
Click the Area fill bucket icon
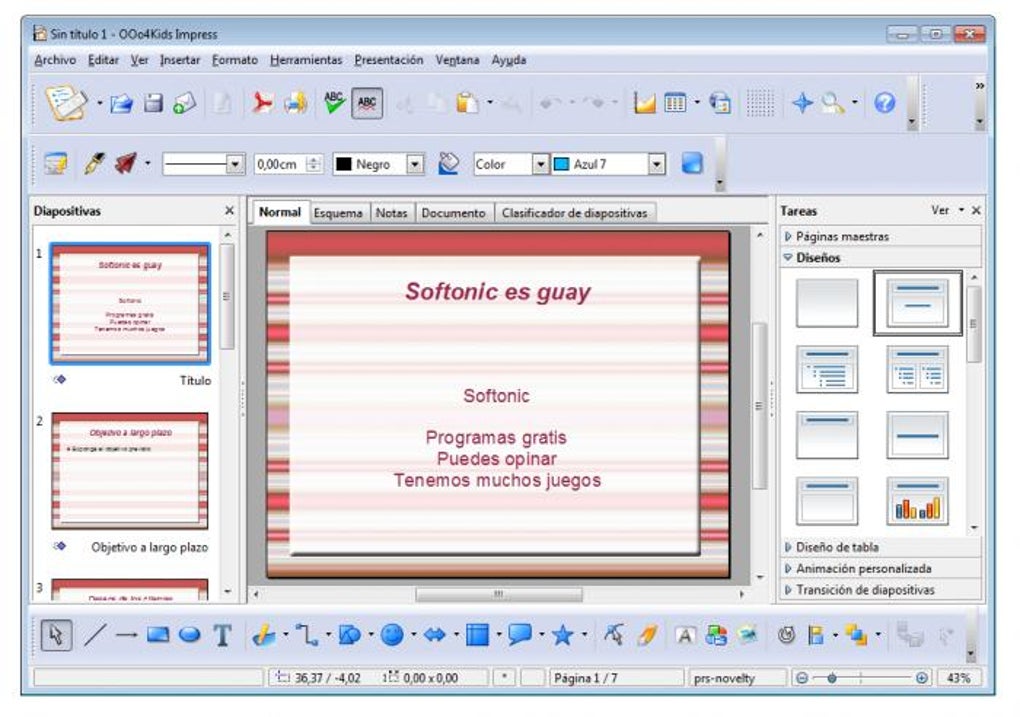point(448,163)
